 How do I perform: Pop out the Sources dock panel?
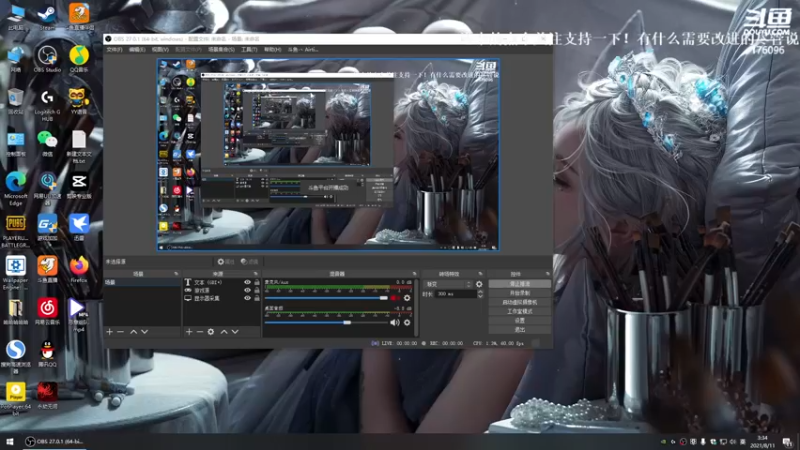pos(256,274)
